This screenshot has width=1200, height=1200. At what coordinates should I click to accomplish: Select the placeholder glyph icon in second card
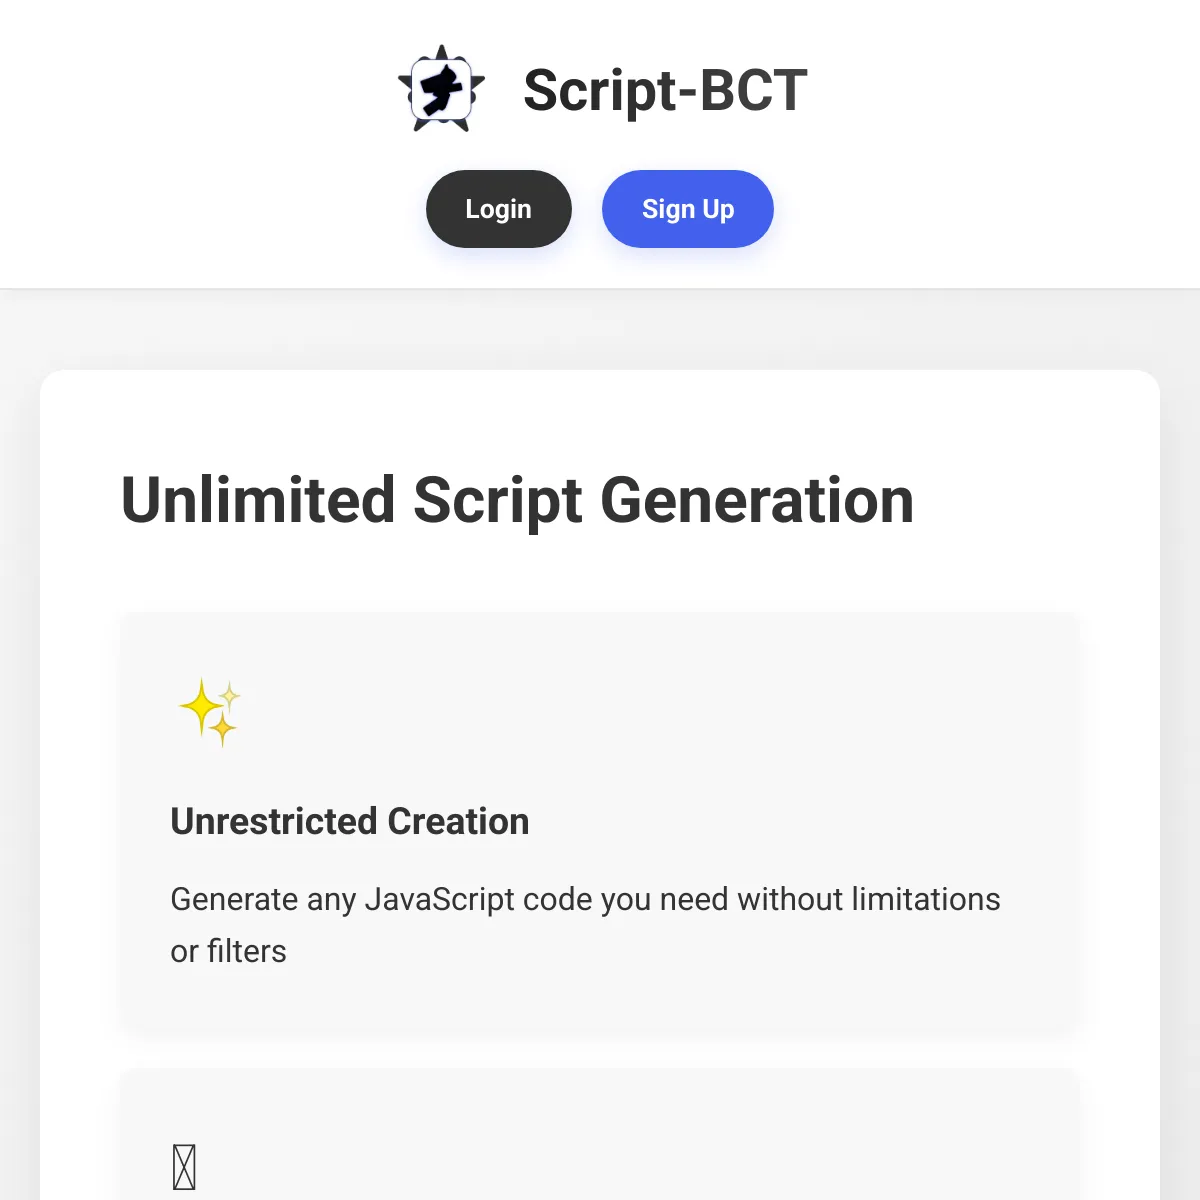184,1167
